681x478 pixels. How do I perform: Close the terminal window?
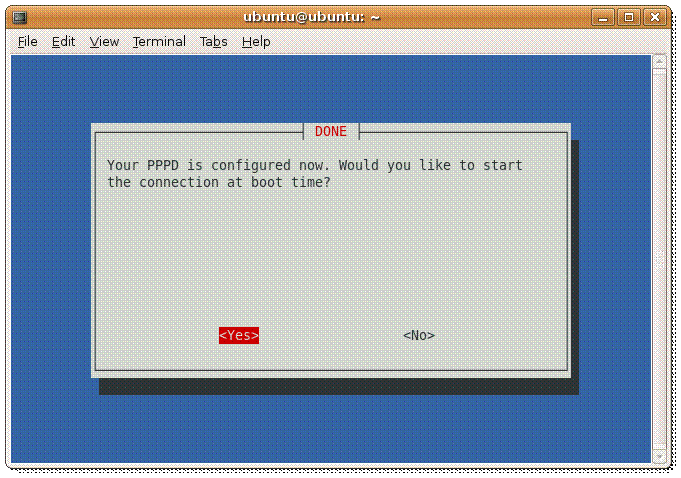pyautogui.click(x=655, y=17)
